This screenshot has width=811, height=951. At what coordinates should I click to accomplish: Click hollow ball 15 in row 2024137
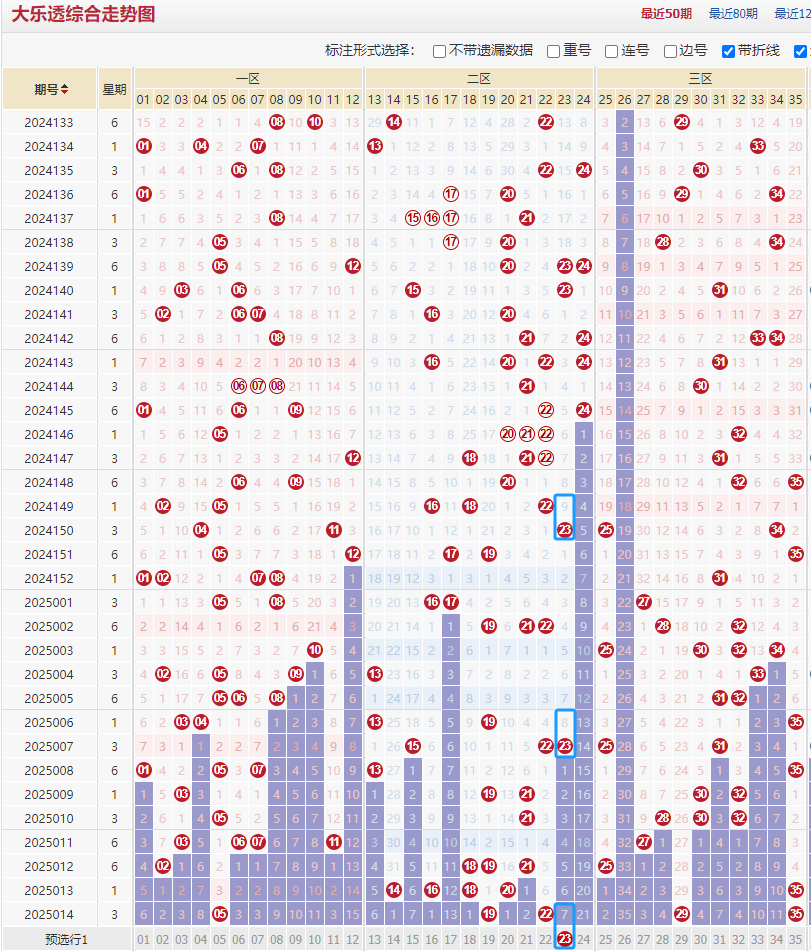413,218
